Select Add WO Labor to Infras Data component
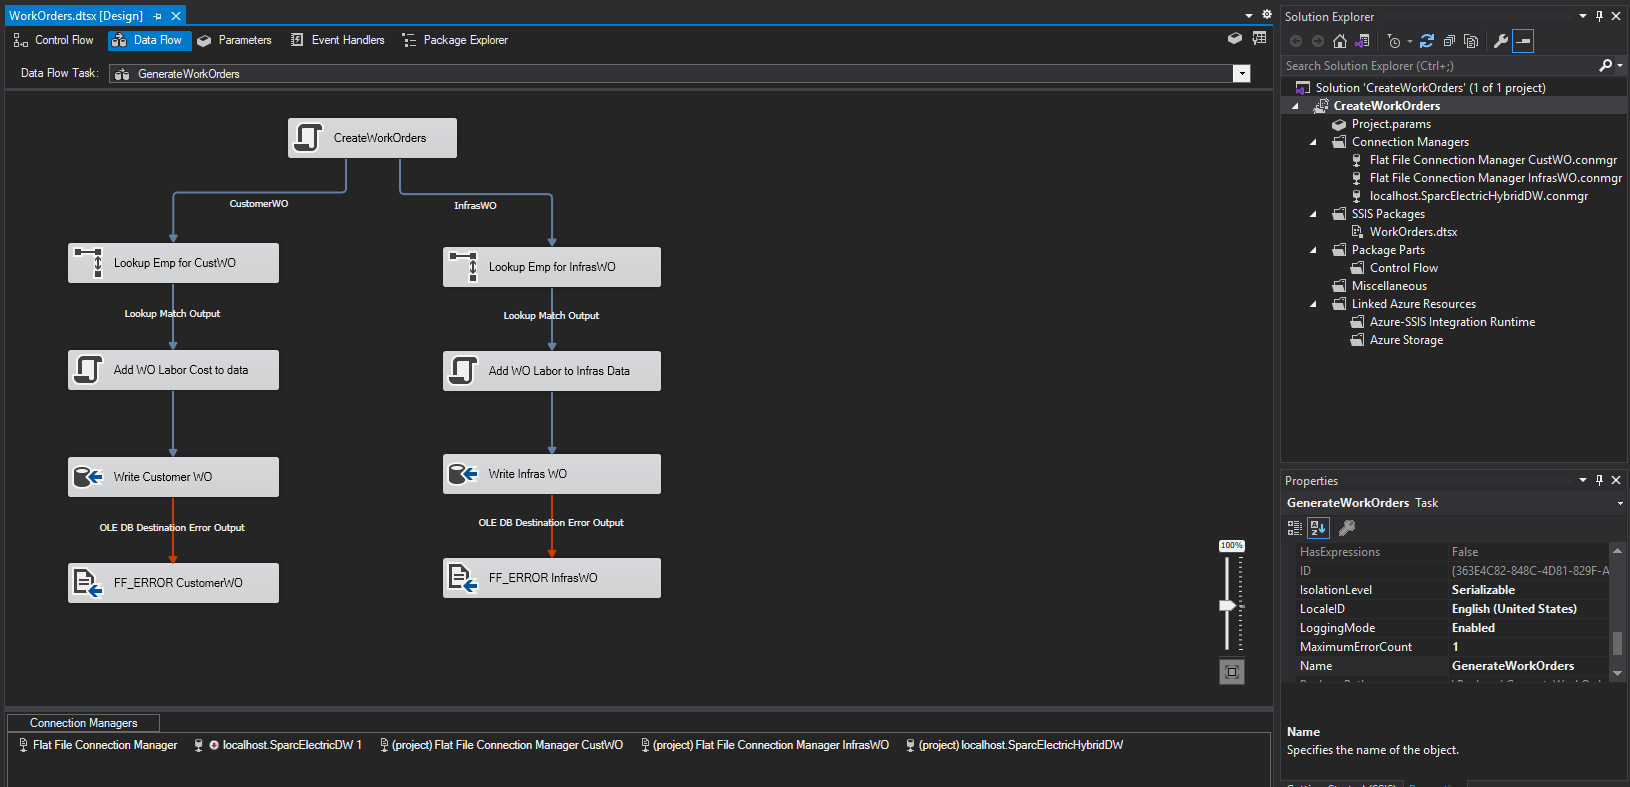1630x787 pixels. (552, 371)
